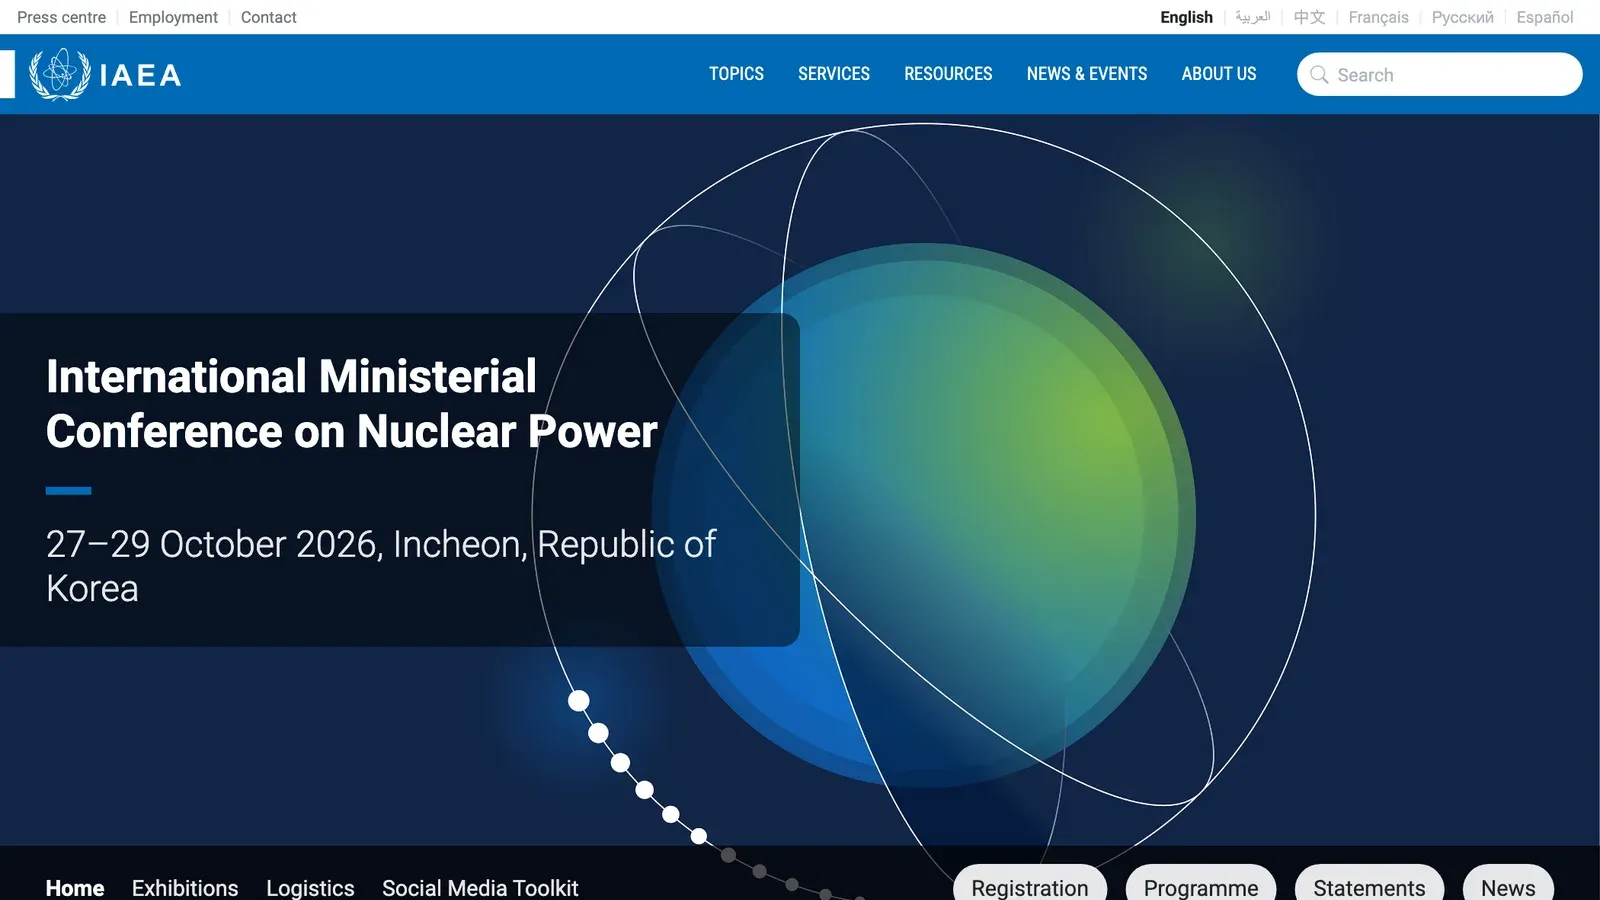Click the Registration button
The image size is (1600, 900).
pos(1030,884)
